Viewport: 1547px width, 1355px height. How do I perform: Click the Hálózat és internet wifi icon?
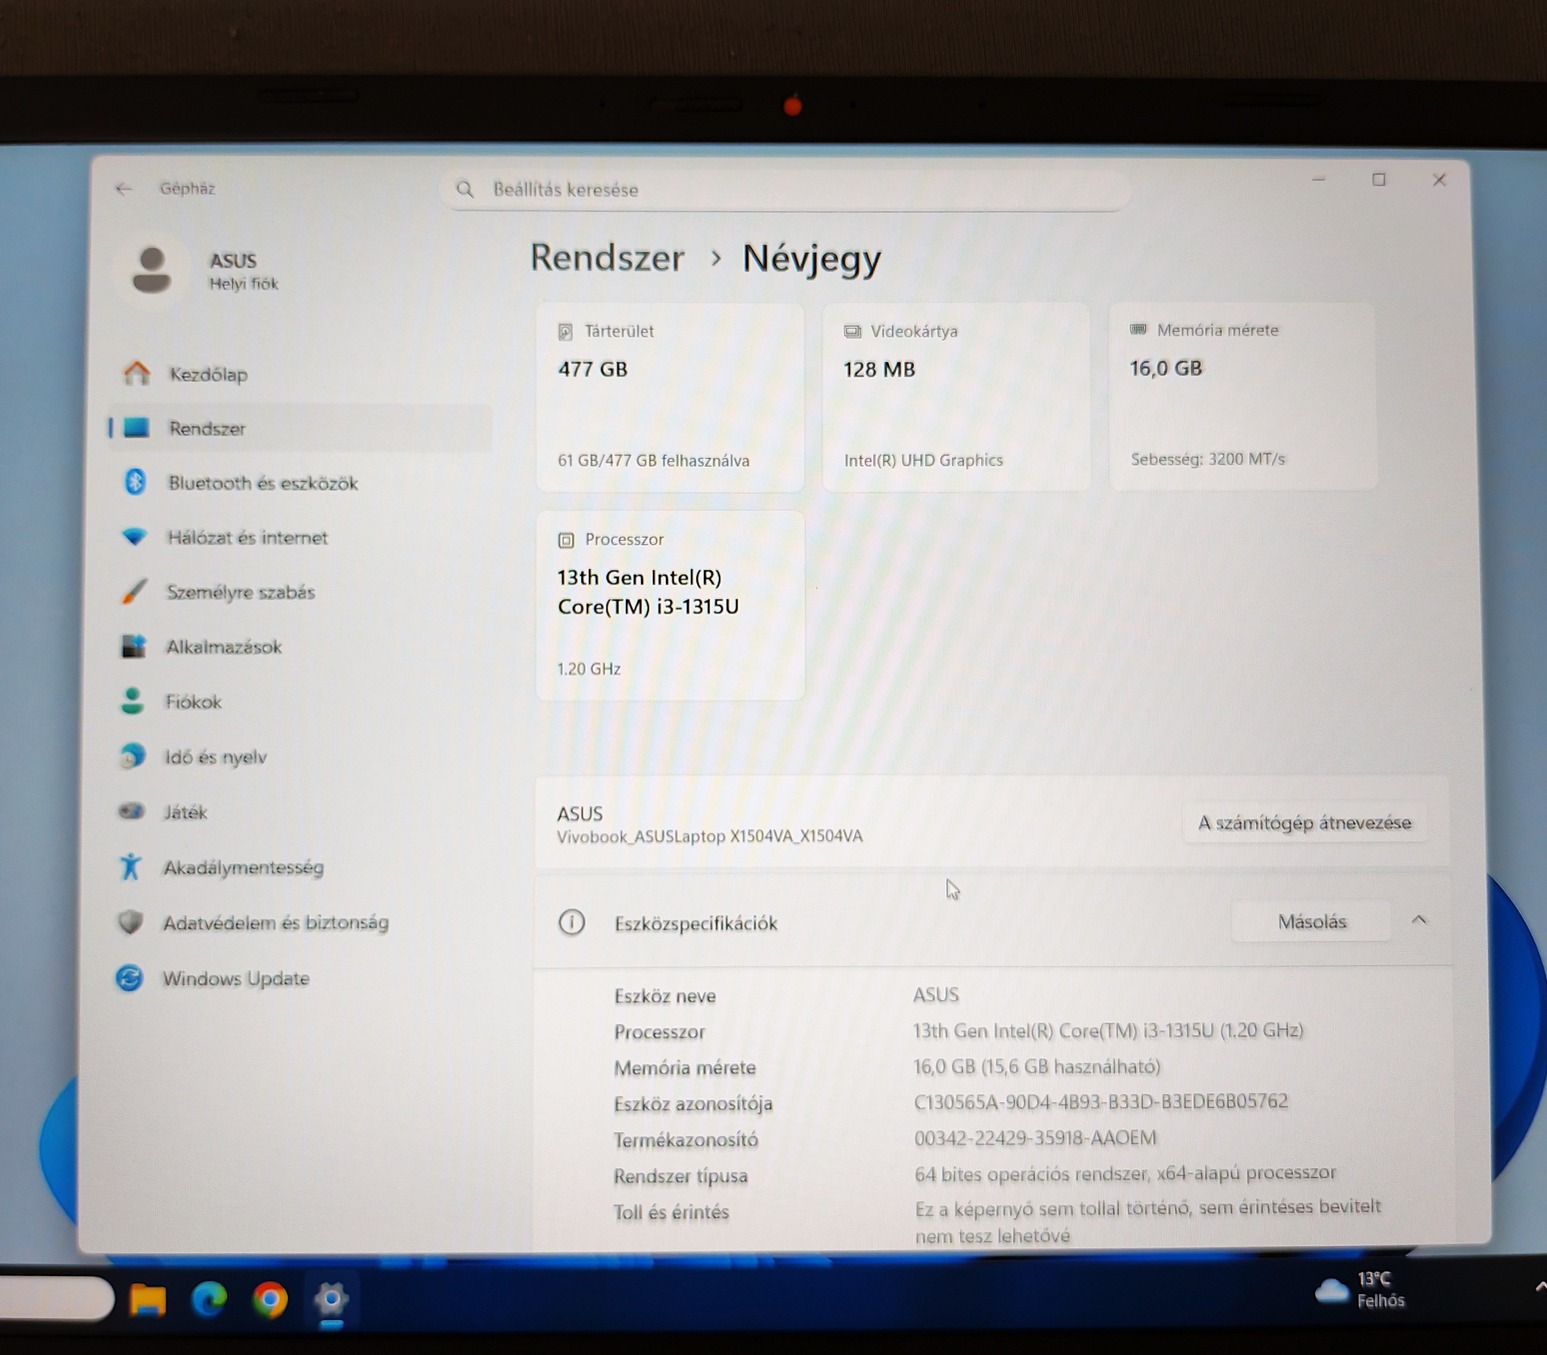pos(134,537)
